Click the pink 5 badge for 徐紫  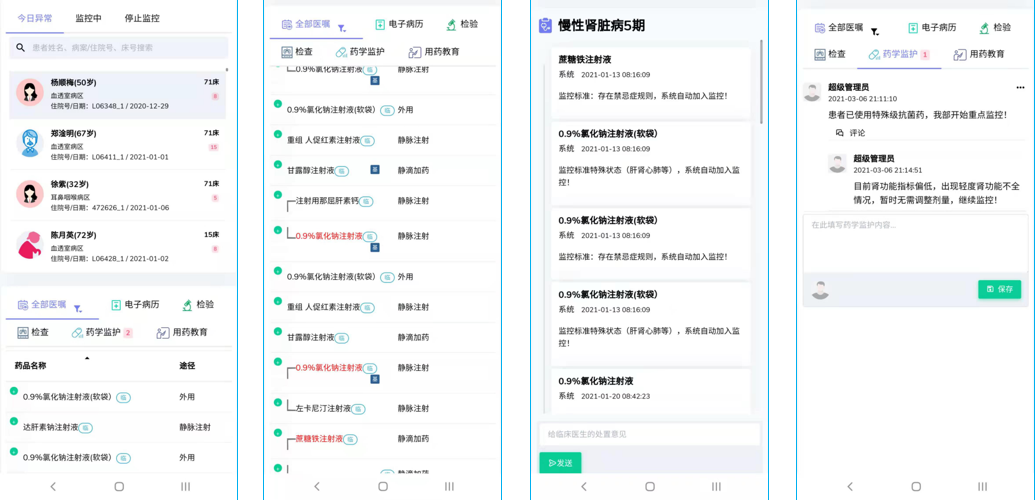(x=215, y=198)
